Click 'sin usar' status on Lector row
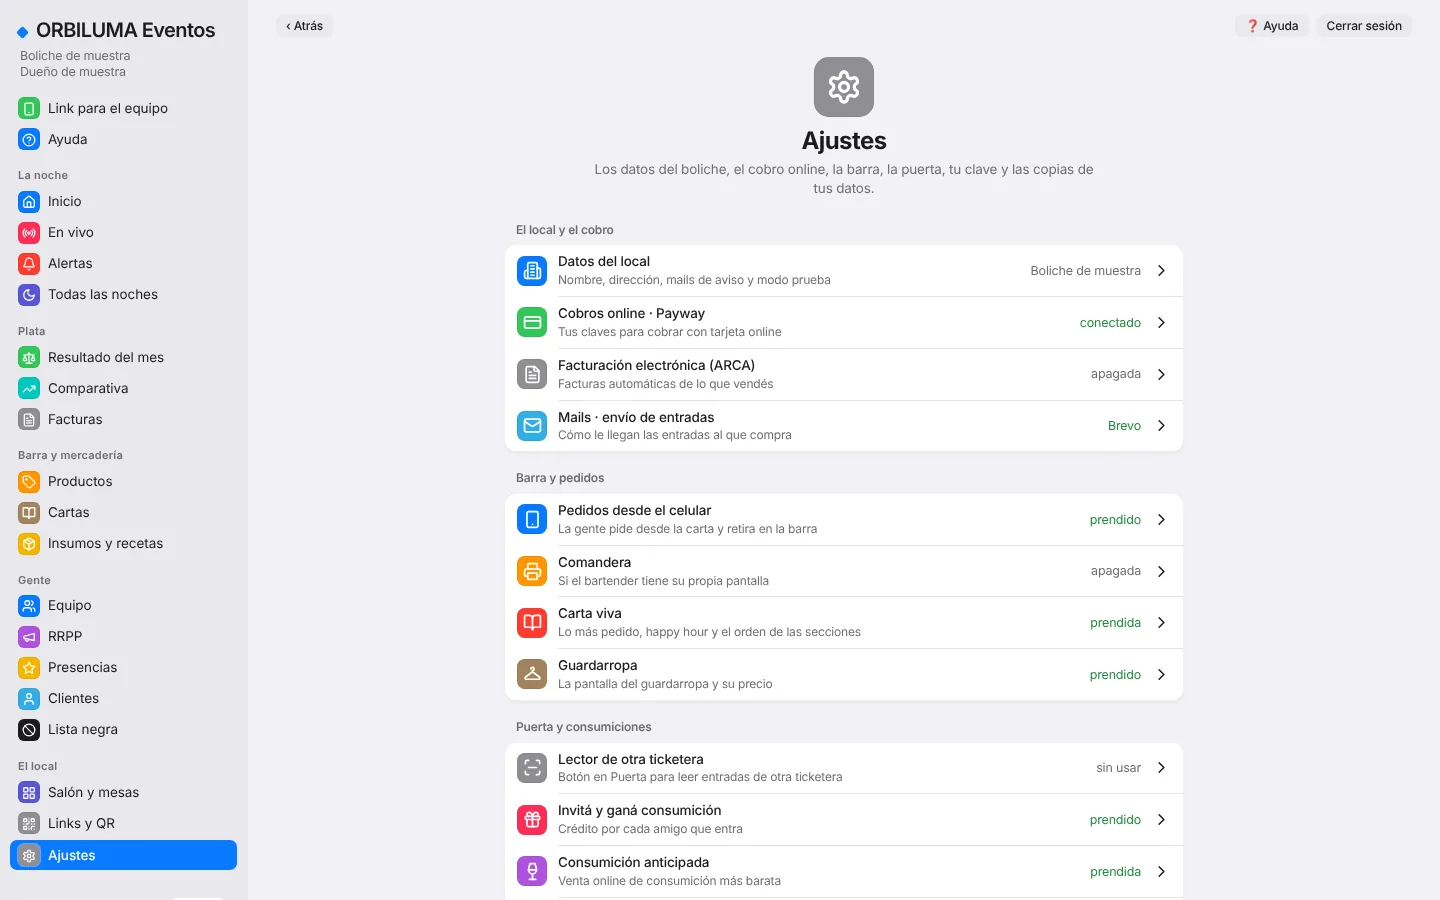 (1118, 768)
